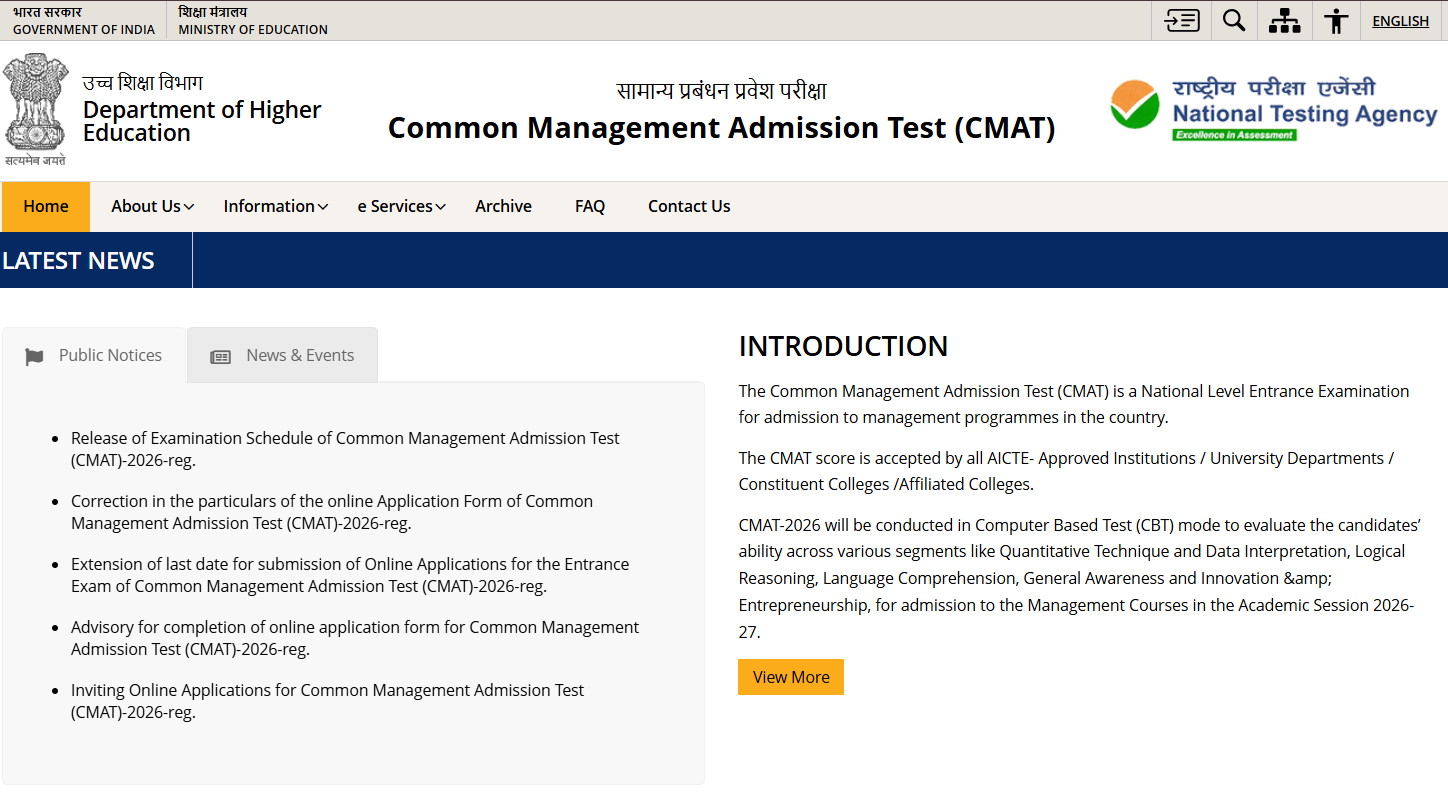Open the accessibility options icon
Image resolution: width=1448 pixels, height=801 pixels.
(x=1336, y=20)
